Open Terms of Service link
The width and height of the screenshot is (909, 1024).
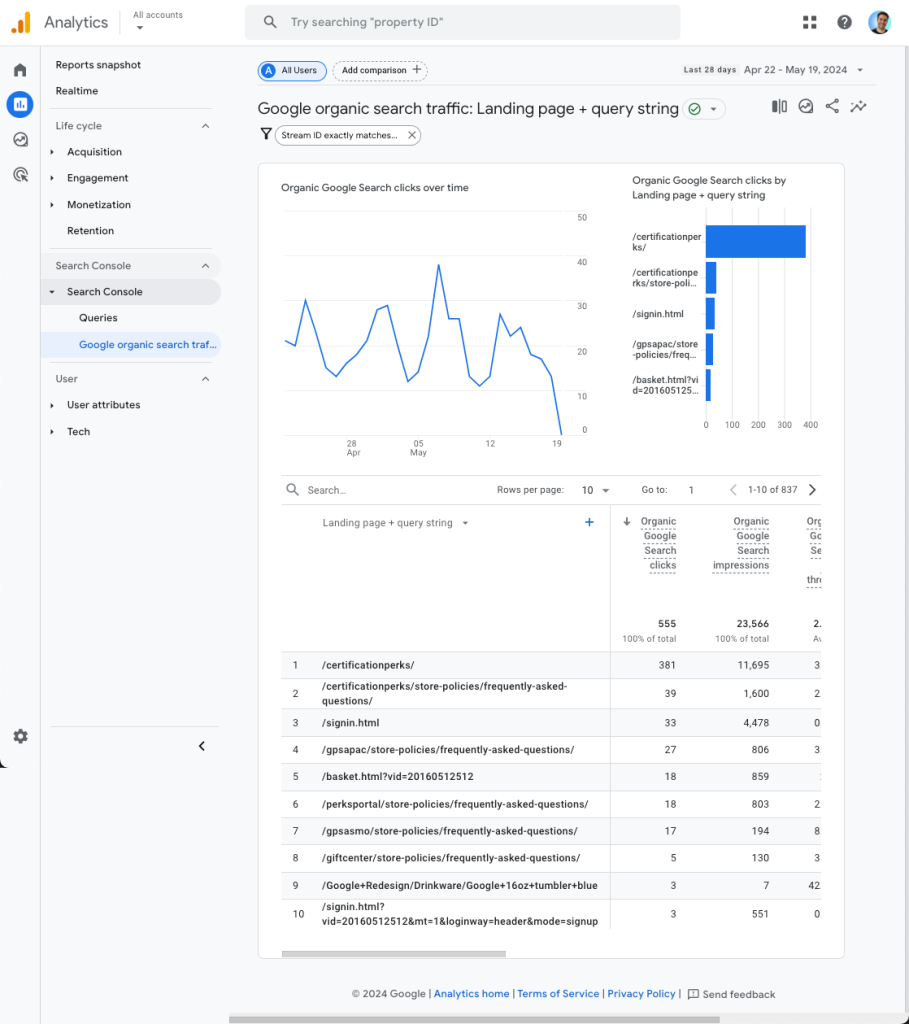(x=558, y=993)
